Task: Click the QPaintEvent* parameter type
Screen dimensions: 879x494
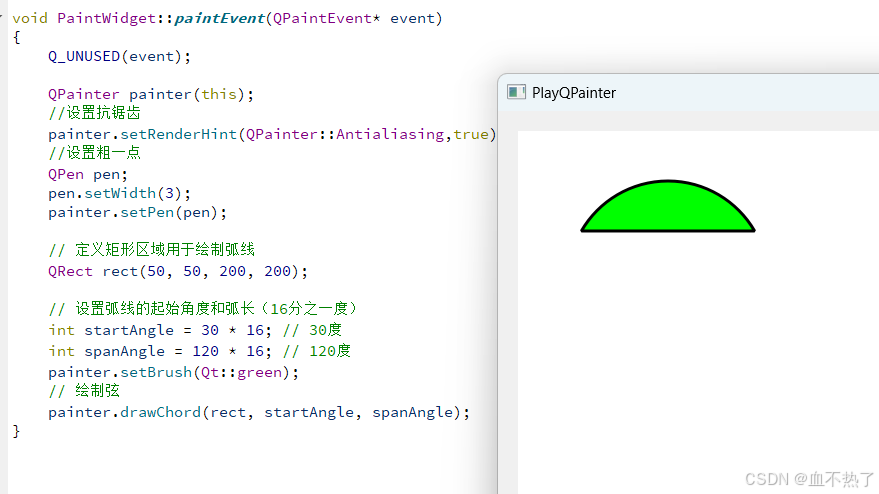Action: point(326,19)
